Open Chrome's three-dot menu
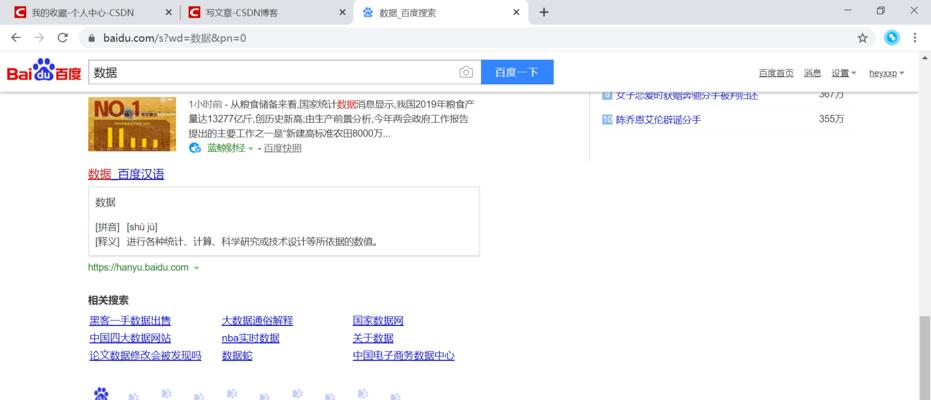Screen dimensions: 931x400 pos(914,38)
